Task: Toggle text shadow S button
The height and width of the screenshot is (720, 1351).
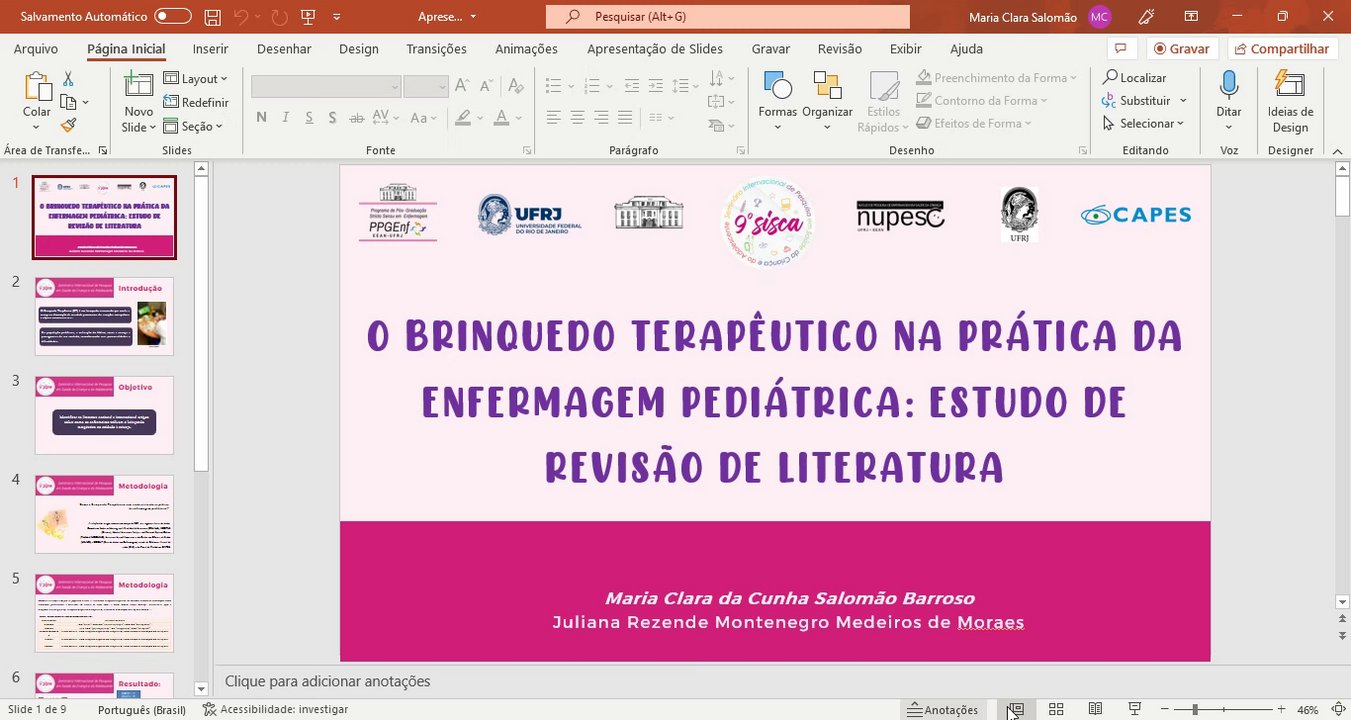Action: pyautogui.click(x=333, y=118)
